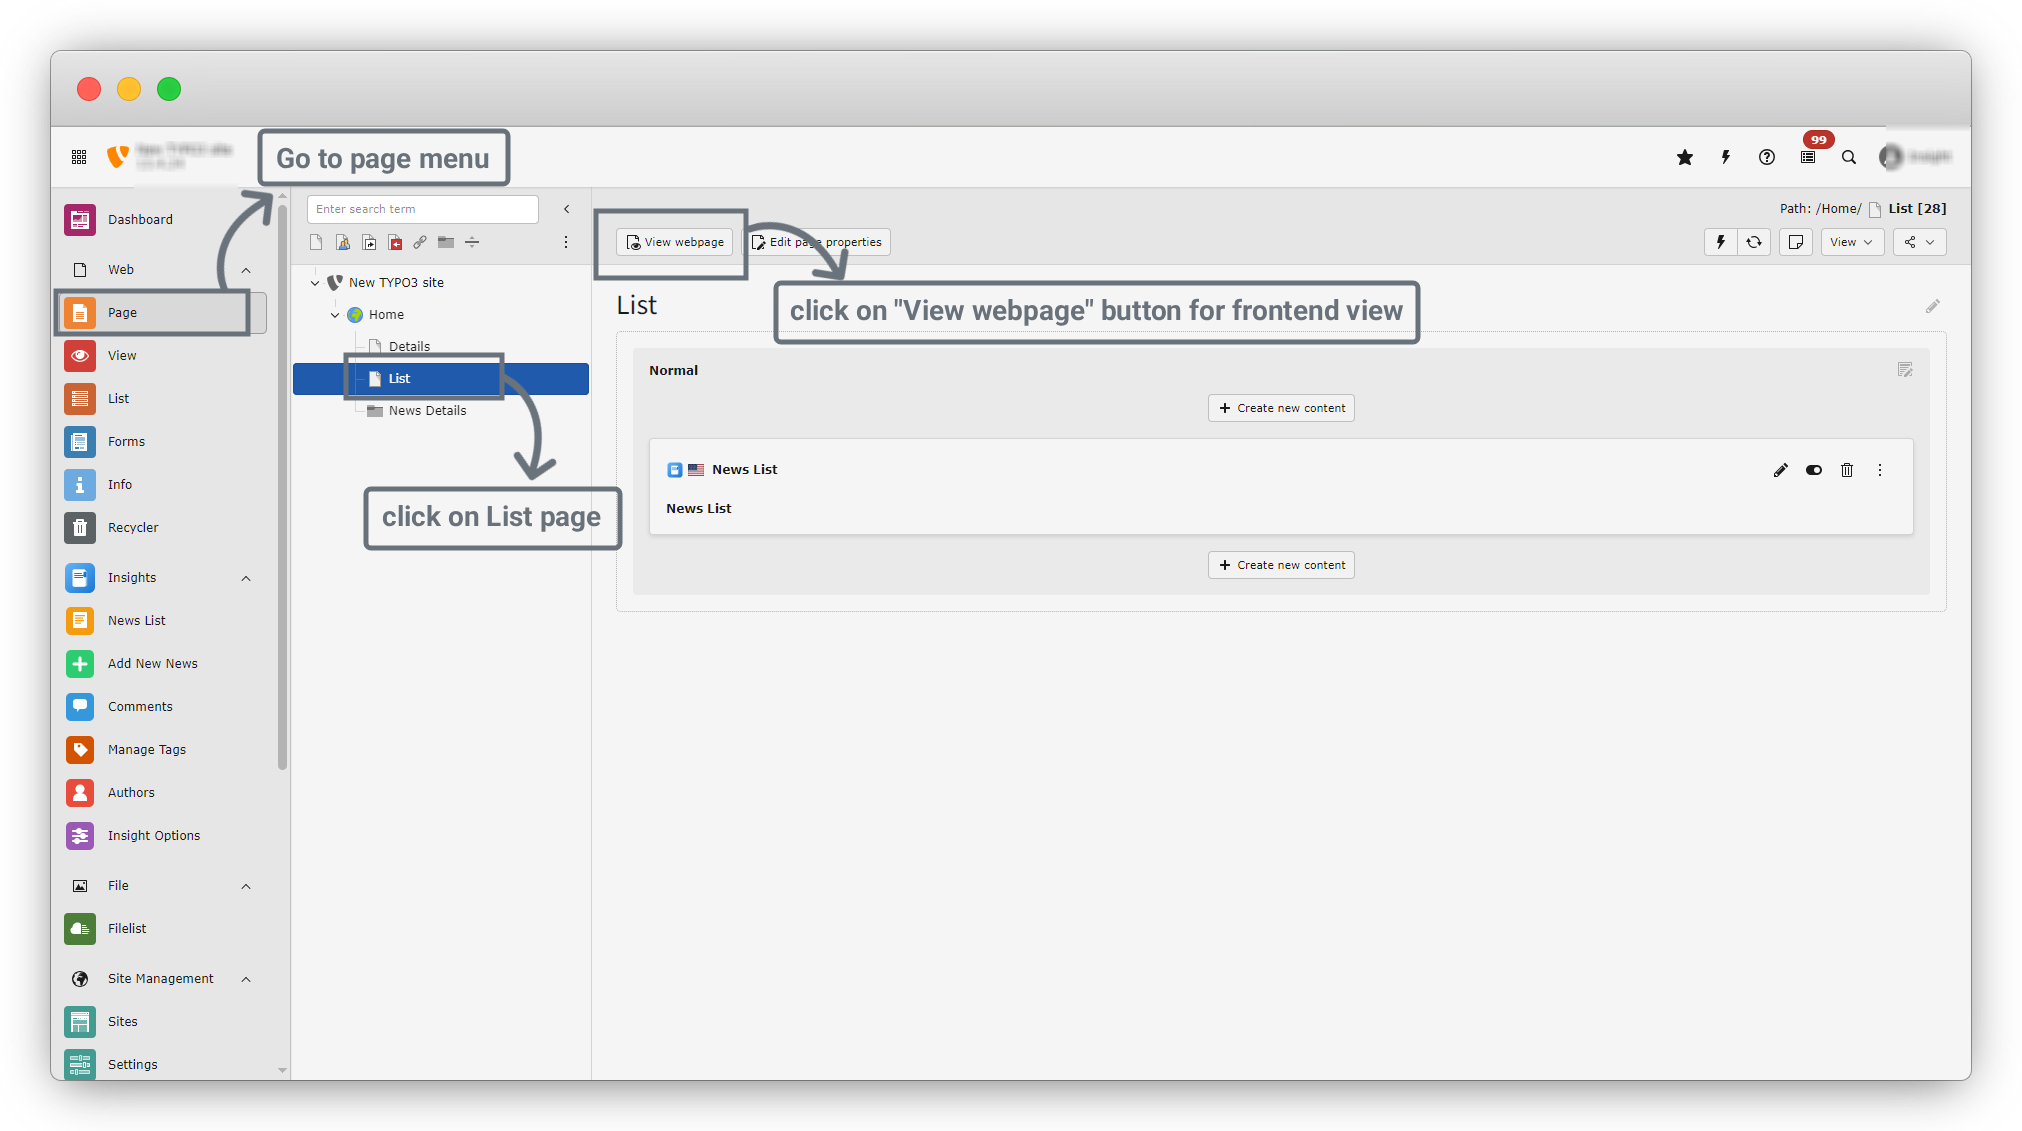2022x1131 pixels.
Task: Open the help question mark icon
Action: pos(1767,157)
